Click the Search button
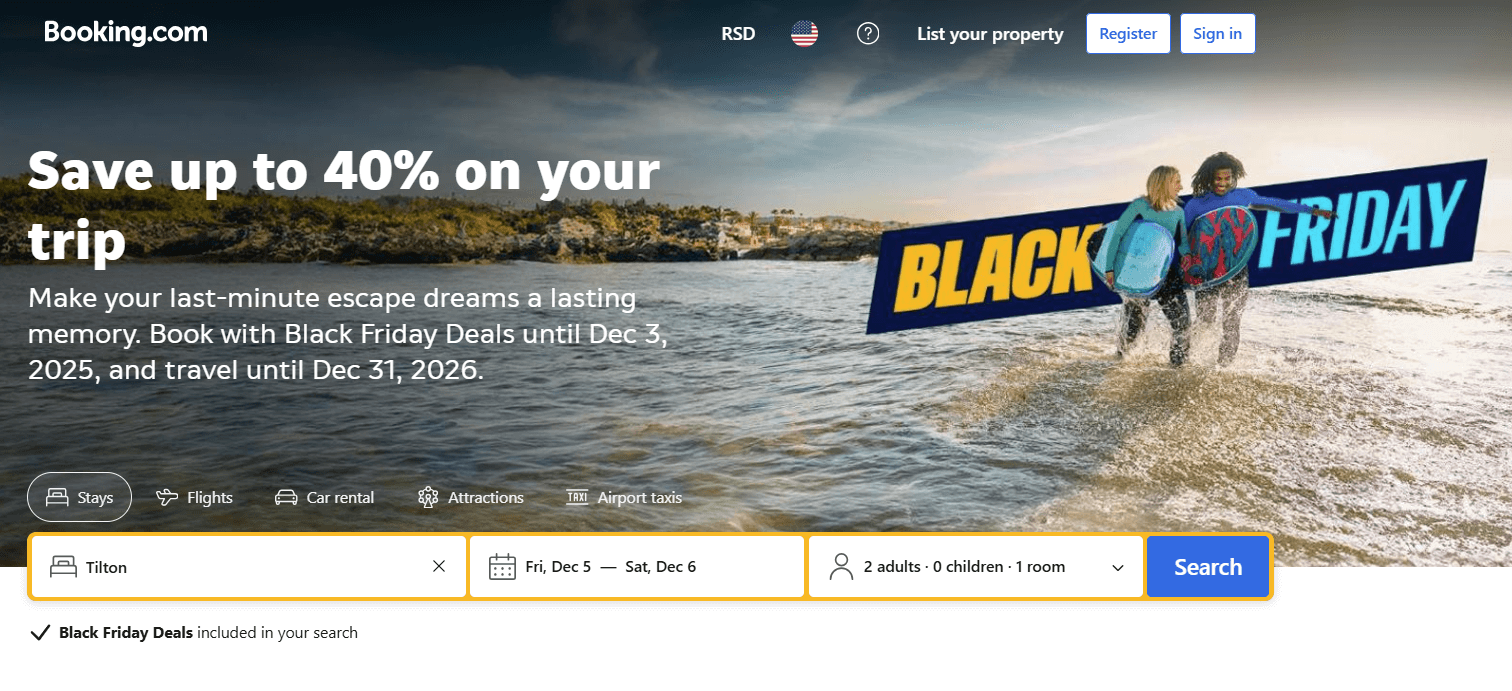The image size is (1512, 691). [x=1208, y=567]
